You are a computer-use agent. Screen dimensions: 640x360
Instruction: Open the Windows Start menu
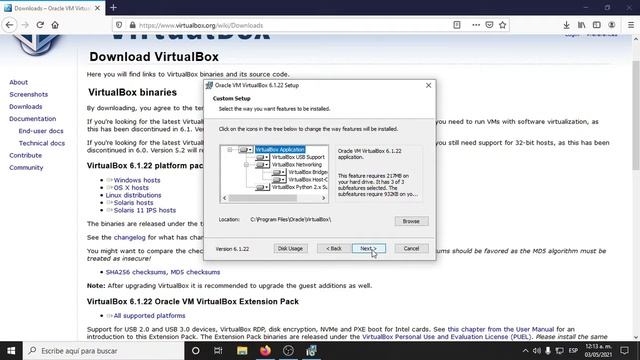click(x=11, y=351)
